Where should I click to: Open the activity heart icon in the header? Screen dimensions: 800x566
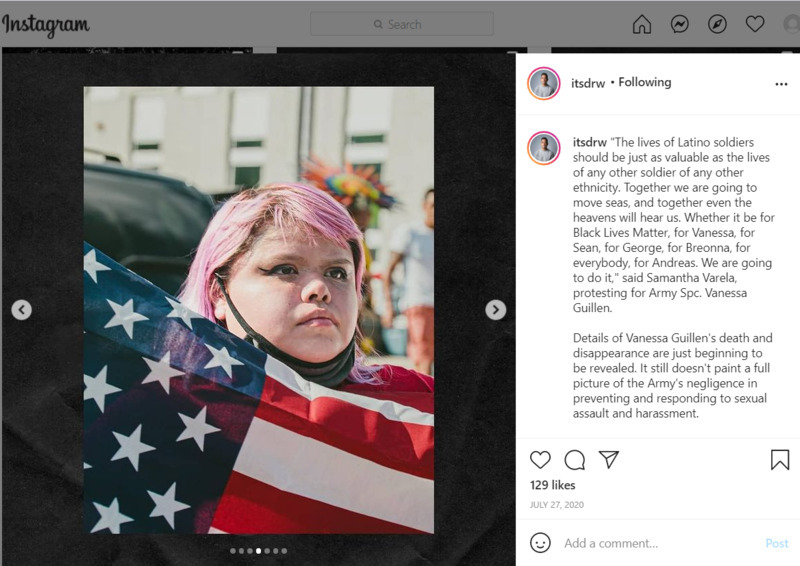point(755,23)
